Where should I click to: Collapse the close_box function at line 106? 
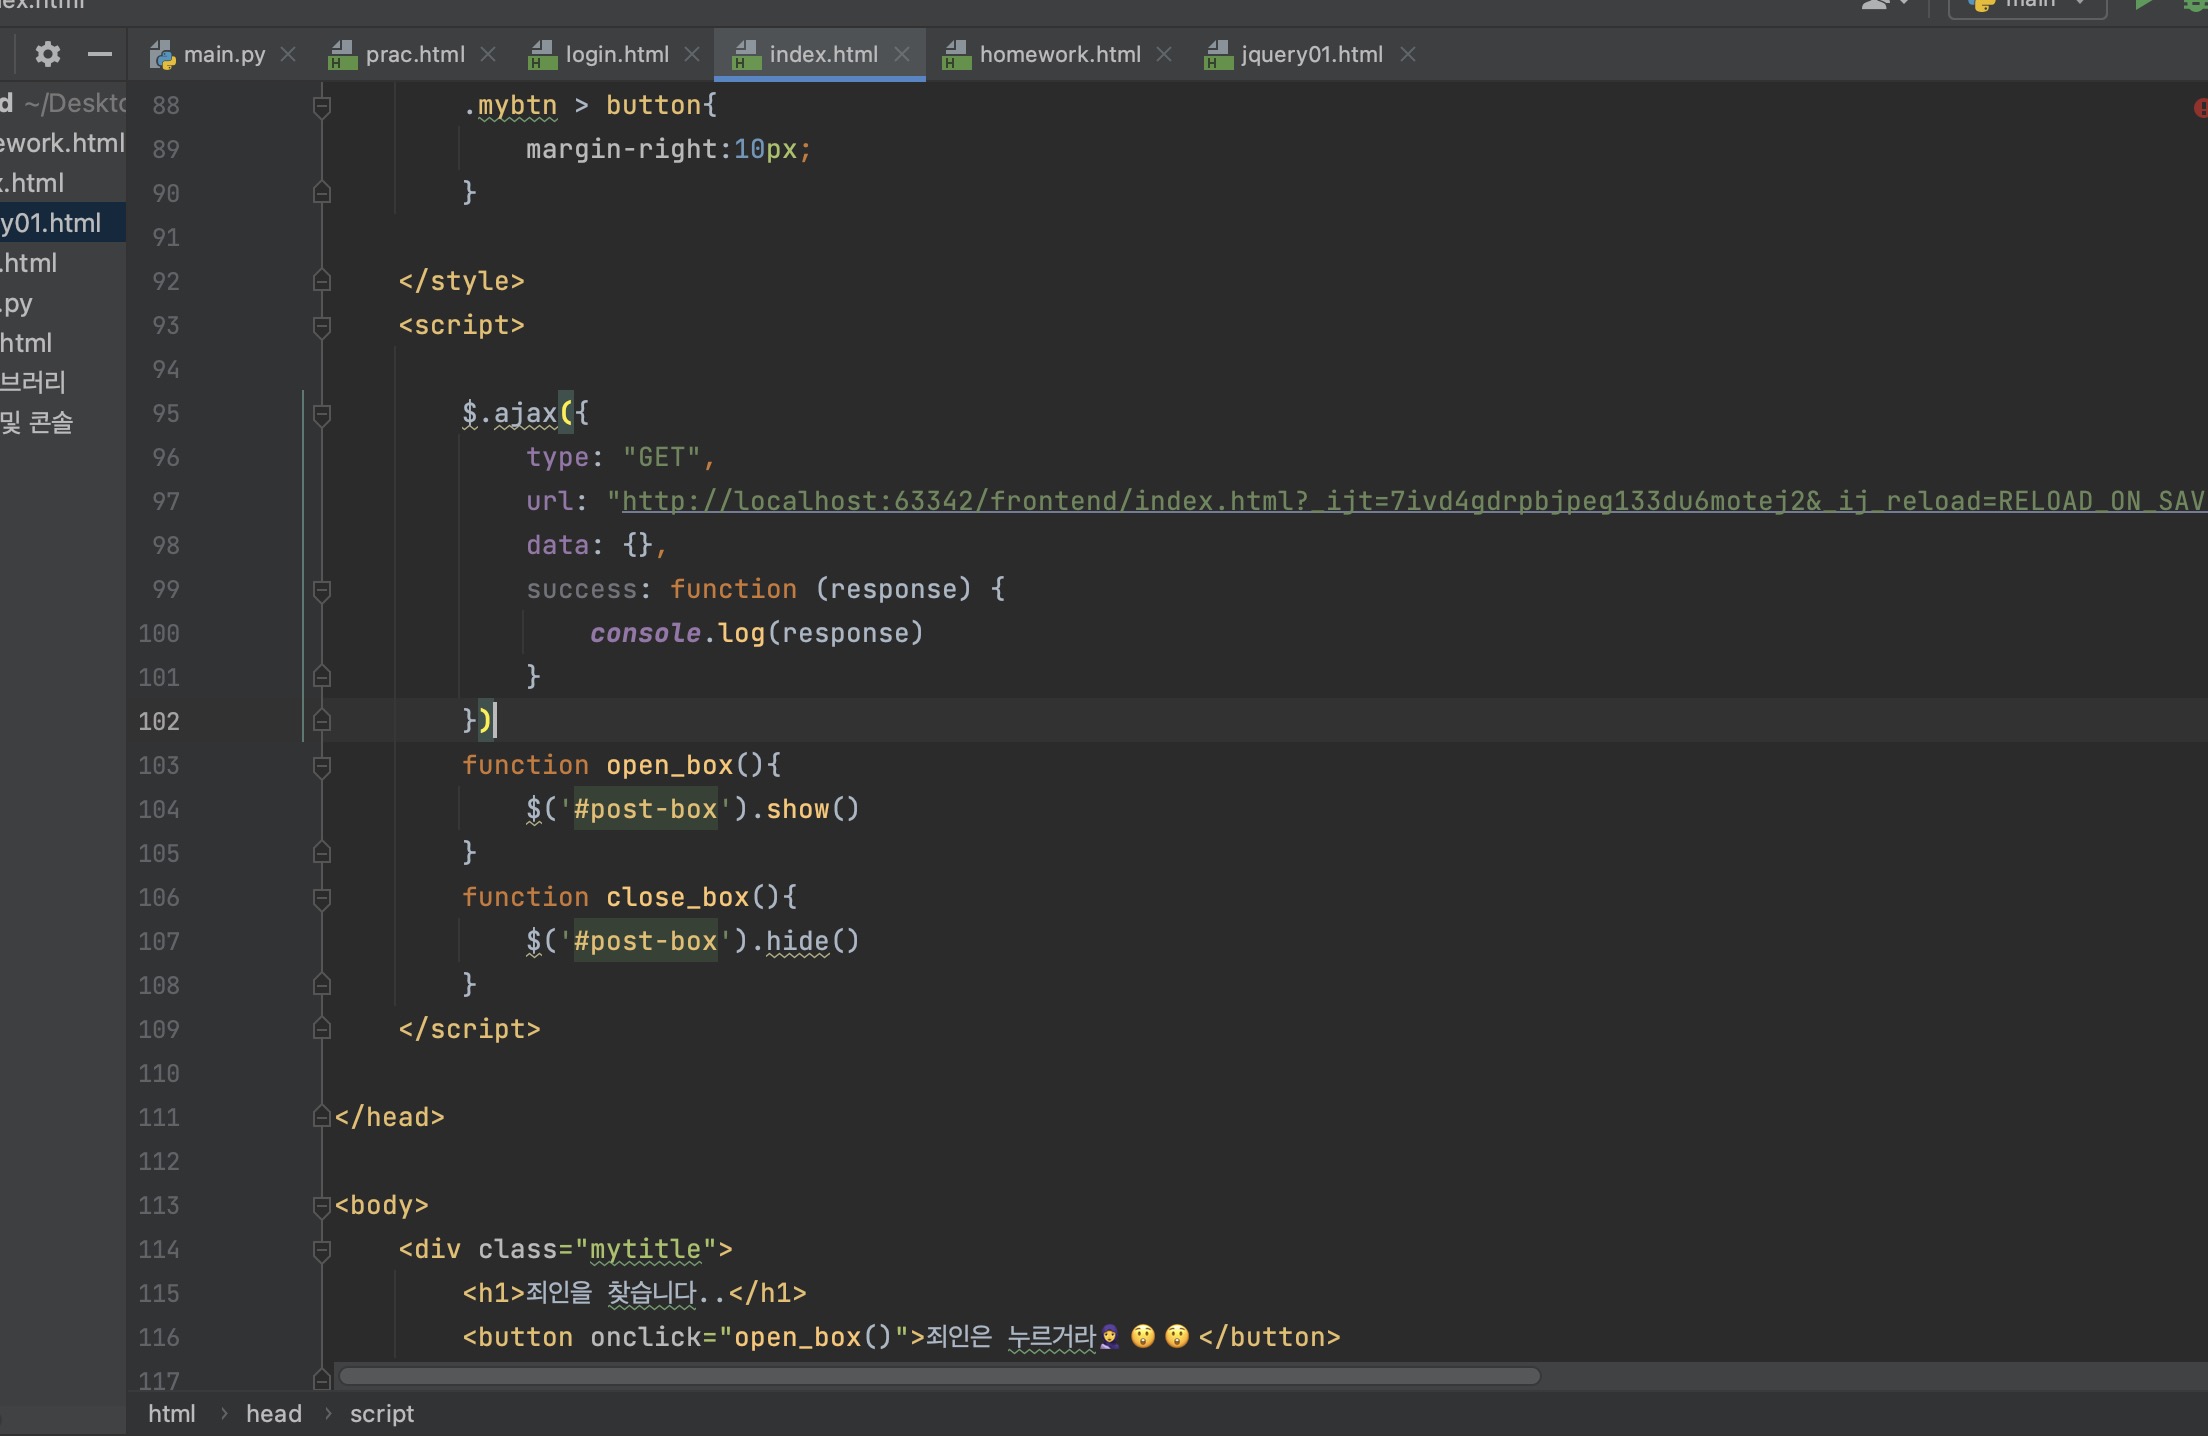click(322, 897)
